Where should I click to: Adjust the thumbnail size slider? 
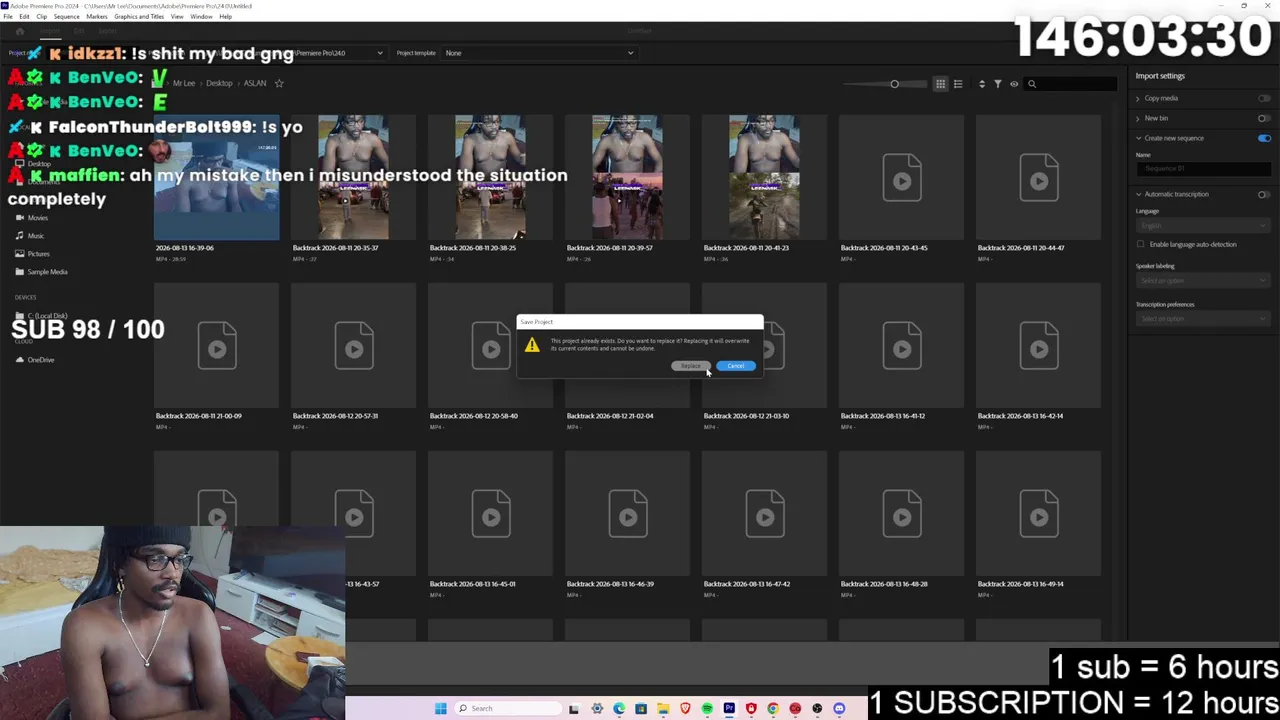(x=894, y=84)
